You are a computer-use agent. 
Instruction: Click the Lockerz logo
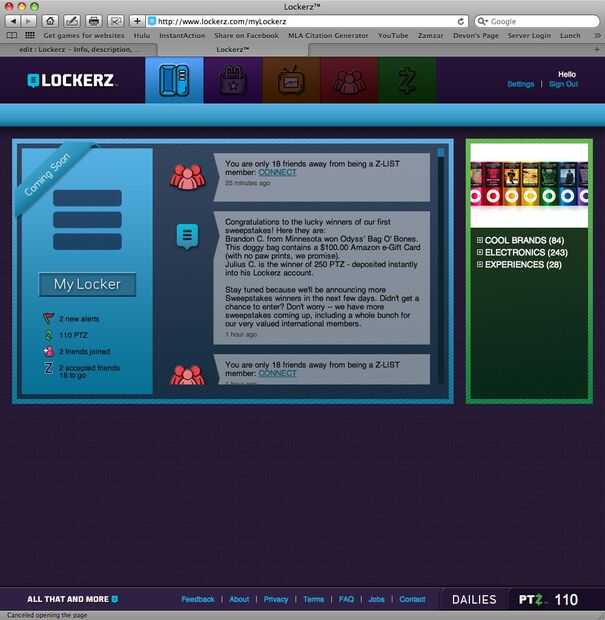71,80
